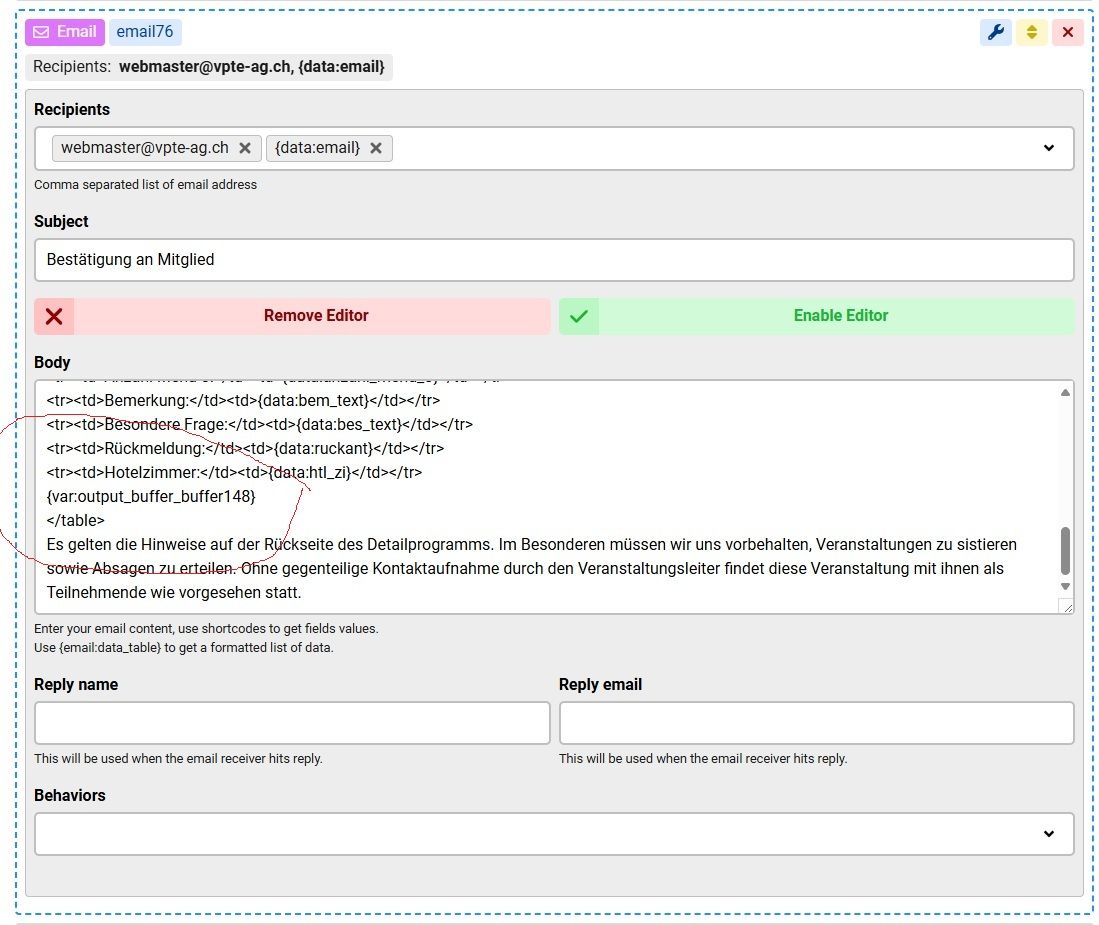Click into the Reply email field

[816, 723]
